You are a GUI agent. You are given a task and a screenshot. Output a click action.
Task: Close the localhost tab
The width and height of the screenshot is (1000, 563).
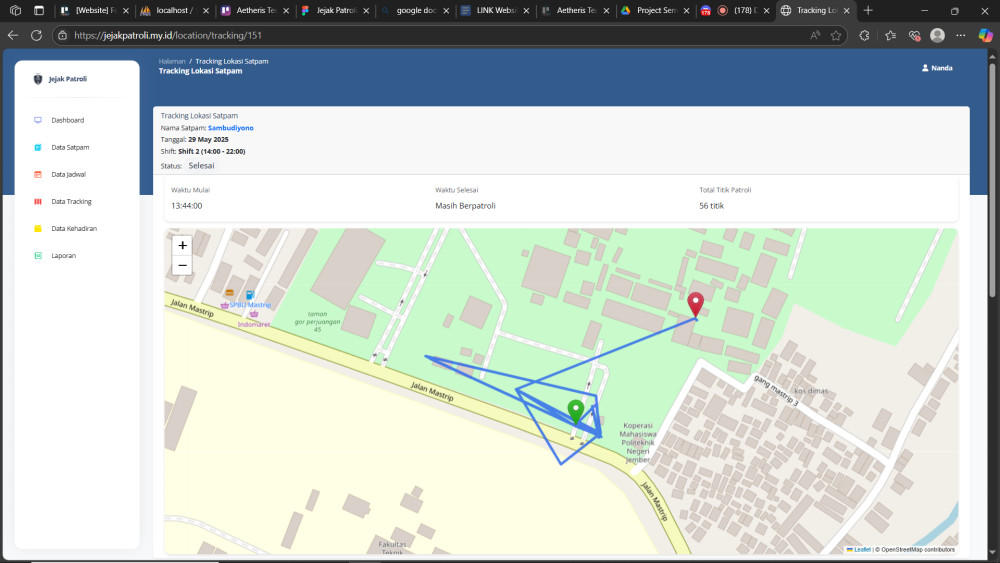pyautogui.click(x=206, y=10)
